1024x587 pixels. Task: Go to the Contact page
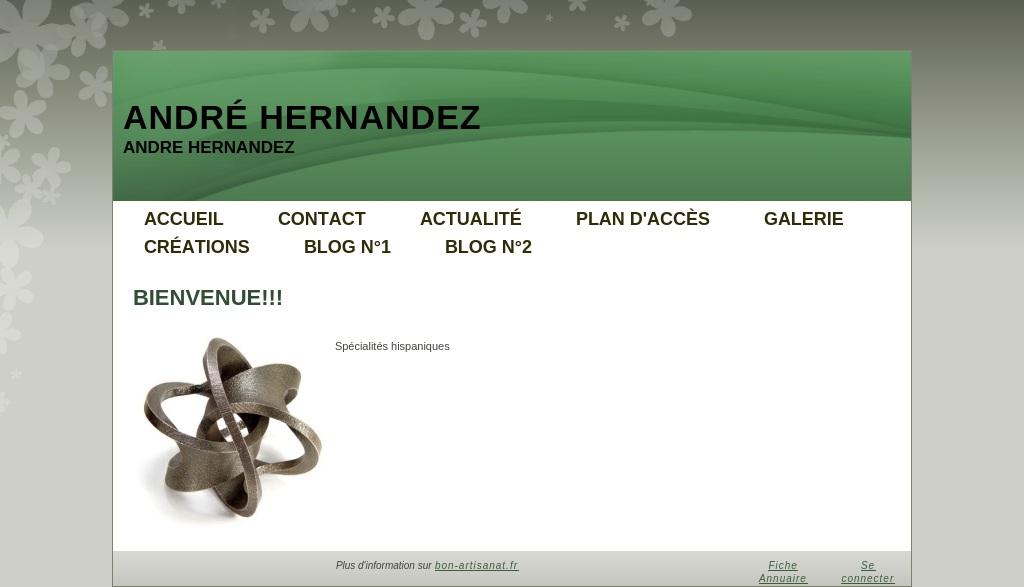(x=321, y=219)
